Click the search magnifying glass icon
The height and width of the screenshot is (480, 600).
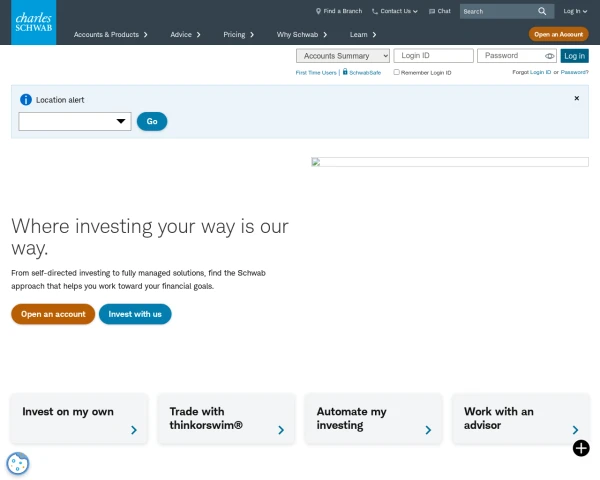(542, 11)
